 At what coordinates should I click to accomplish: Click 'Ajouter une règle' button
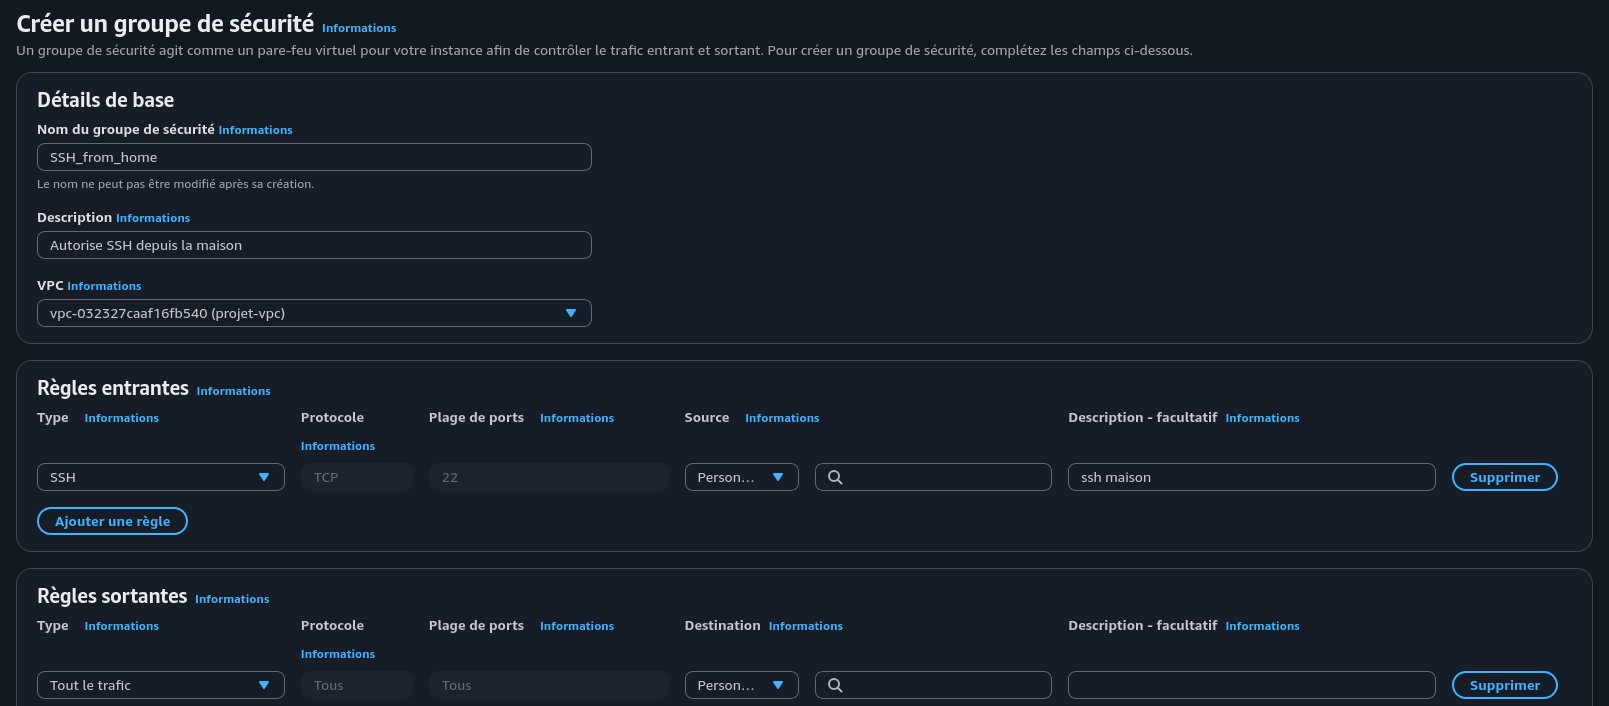pyautogui.click(x=112, y=521)
